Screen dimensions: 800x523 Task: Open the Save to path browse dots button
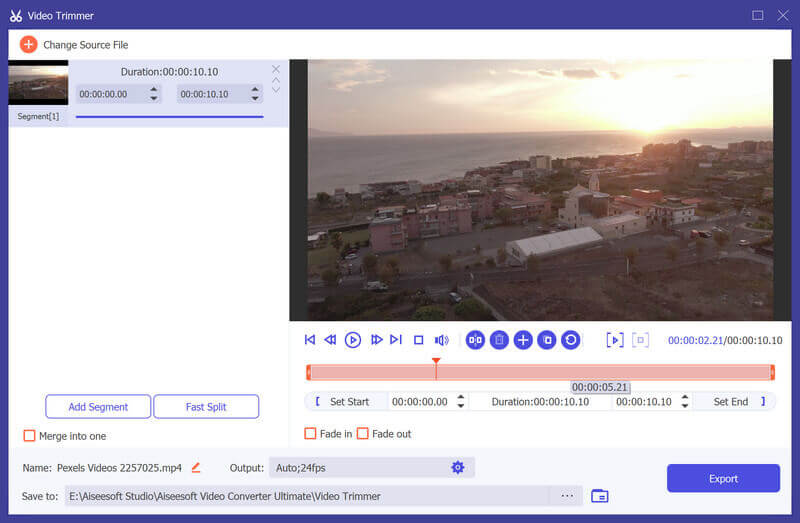click(x=567, y=496)
